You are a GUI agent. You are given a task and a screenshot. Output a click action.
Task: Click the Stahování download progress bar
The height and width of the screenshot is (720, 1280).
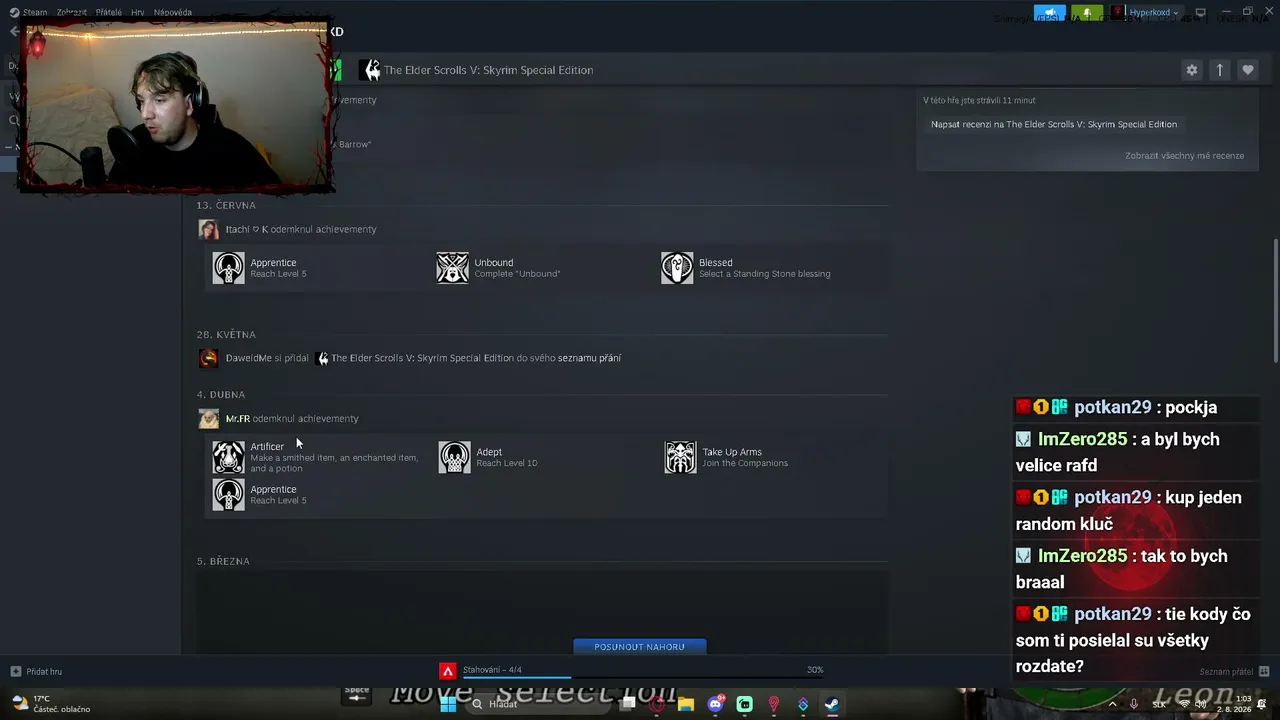[x=641, y=677]
